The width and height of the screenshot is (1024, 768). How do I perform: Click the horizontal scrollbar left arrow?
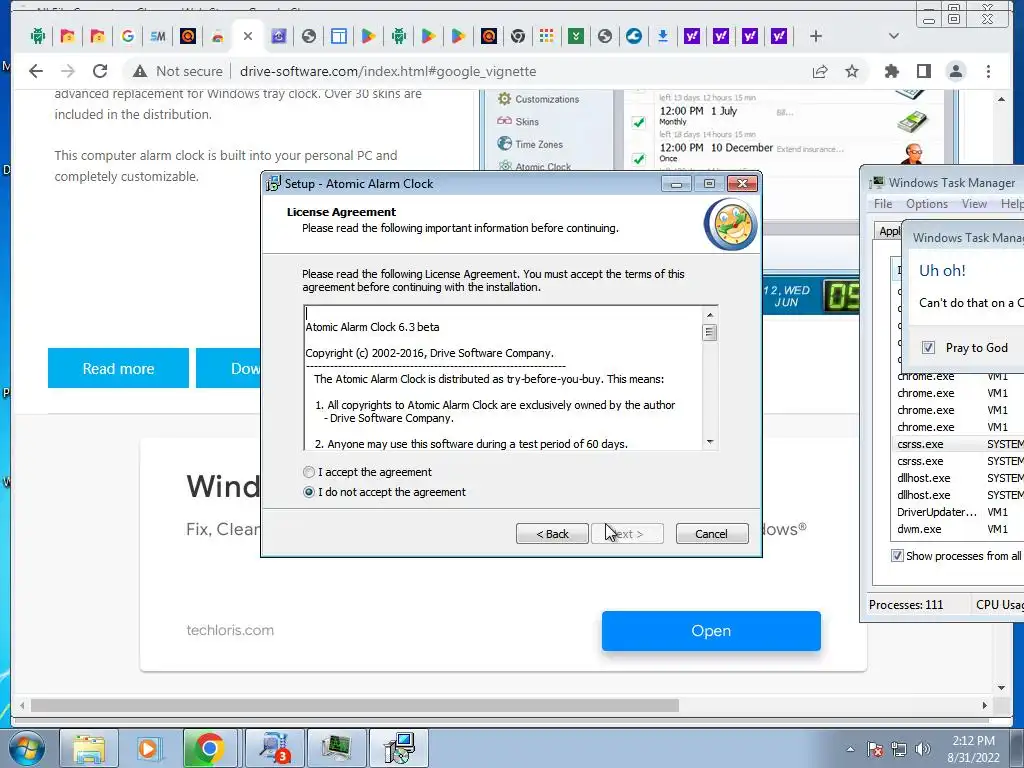pos(22,705)
